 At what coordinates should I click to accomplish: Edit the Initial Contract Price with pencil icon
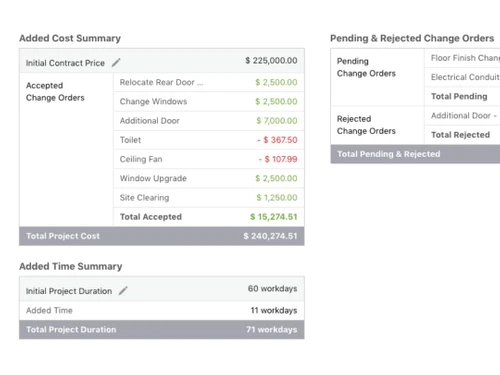[x=116, y=62]
